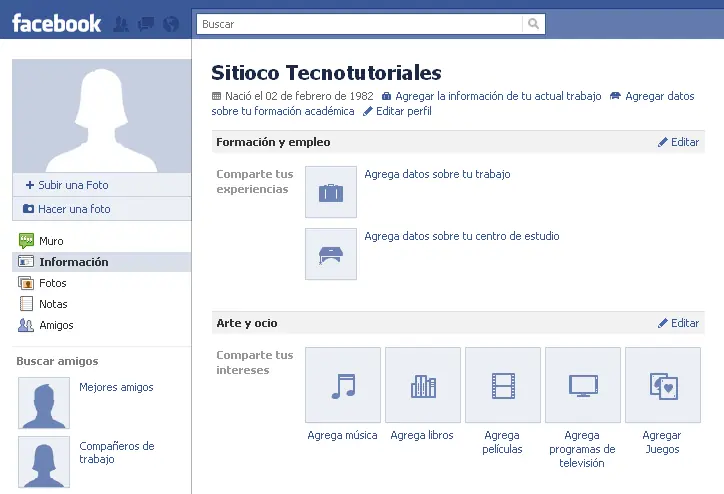Click the Mejores amigos avatar thumbnail
724x494 pixels.
[x=44, y=403]
